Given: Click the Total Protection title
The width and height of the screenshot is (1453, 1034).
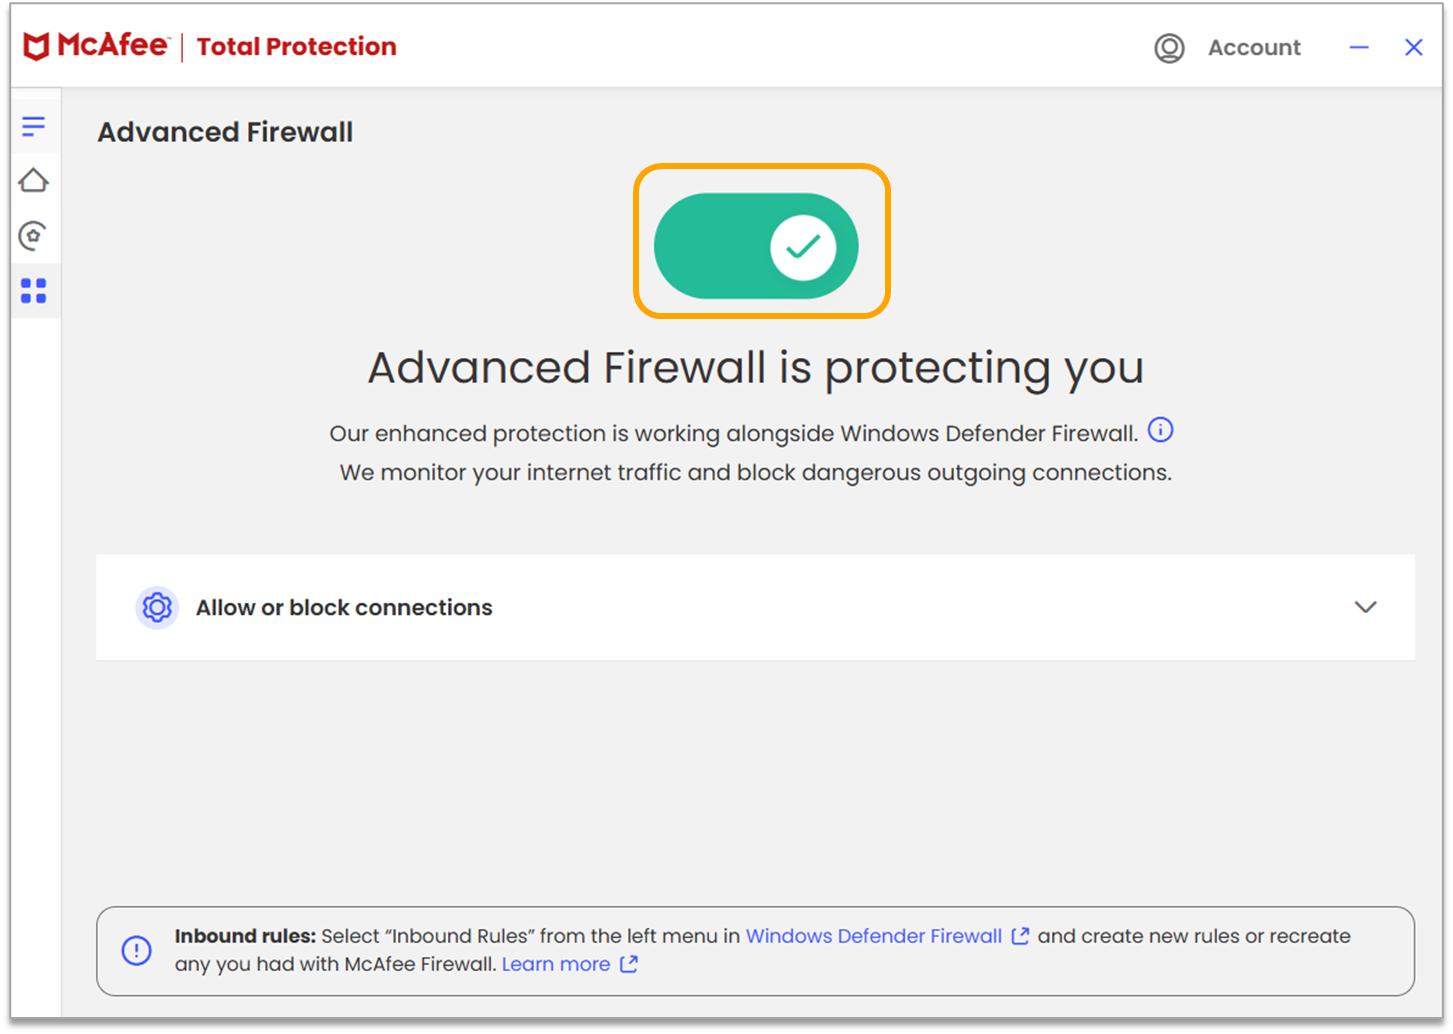Looking at the screenshot, I should click(x=296, y=47).
